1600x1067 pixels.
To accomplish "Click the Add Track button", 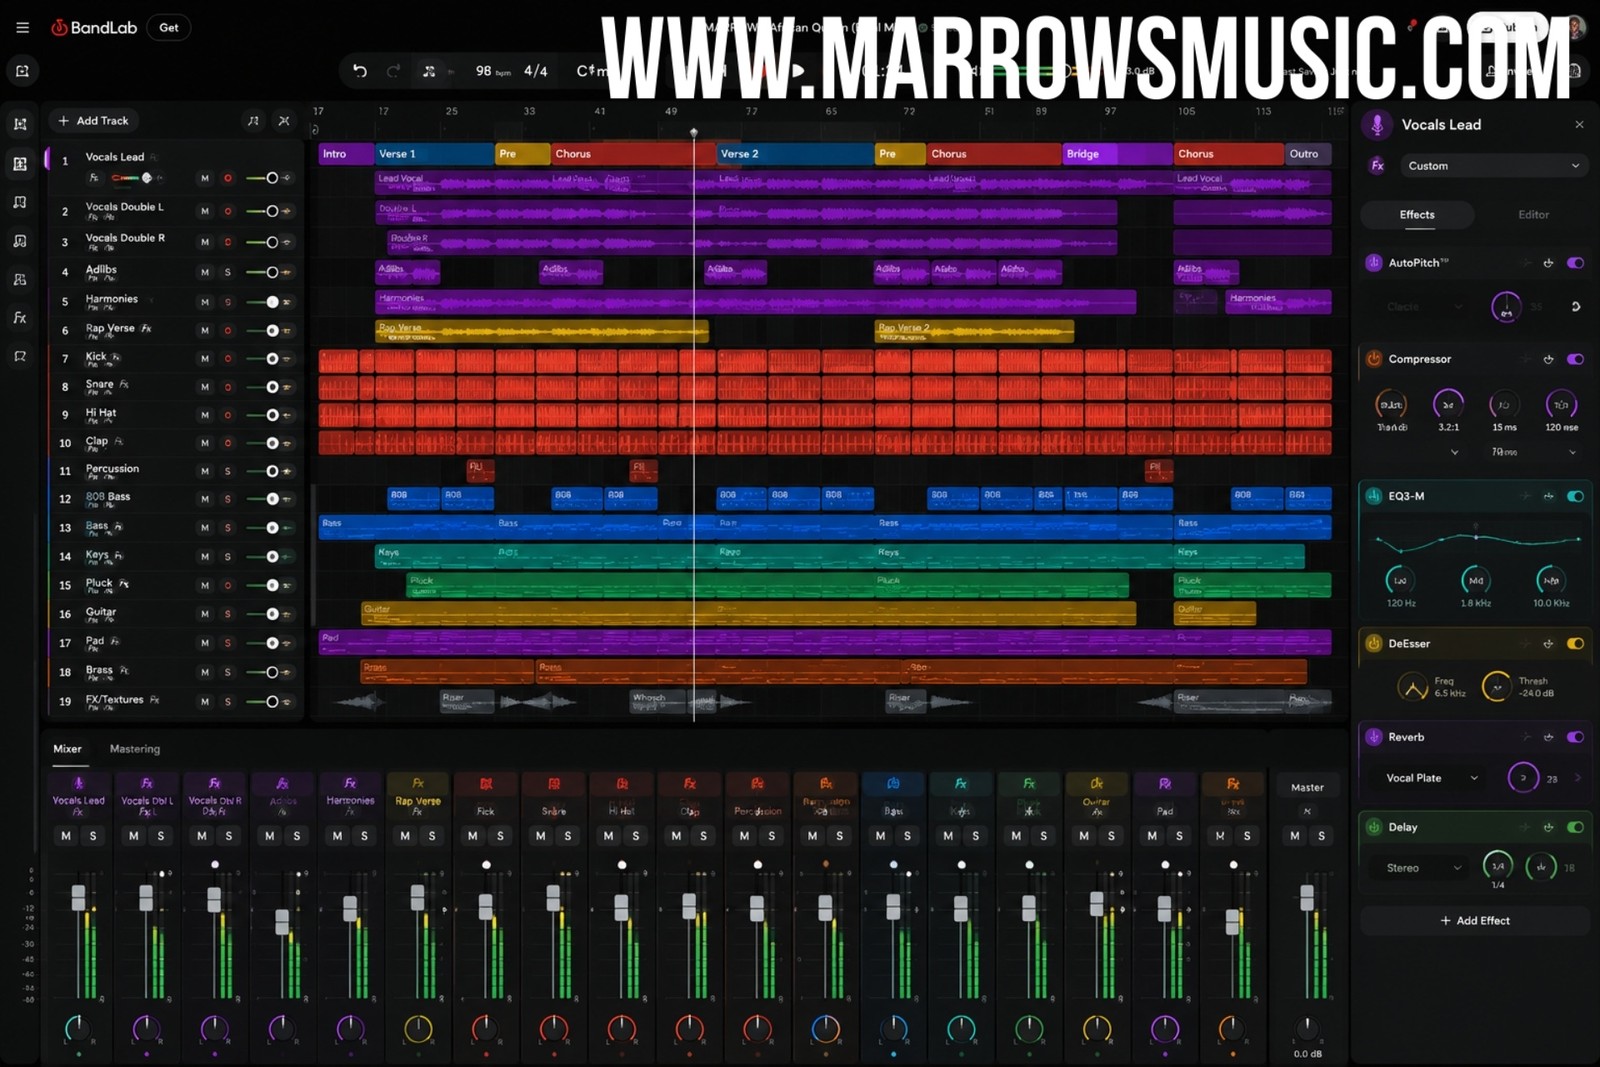I will [93, 121].
